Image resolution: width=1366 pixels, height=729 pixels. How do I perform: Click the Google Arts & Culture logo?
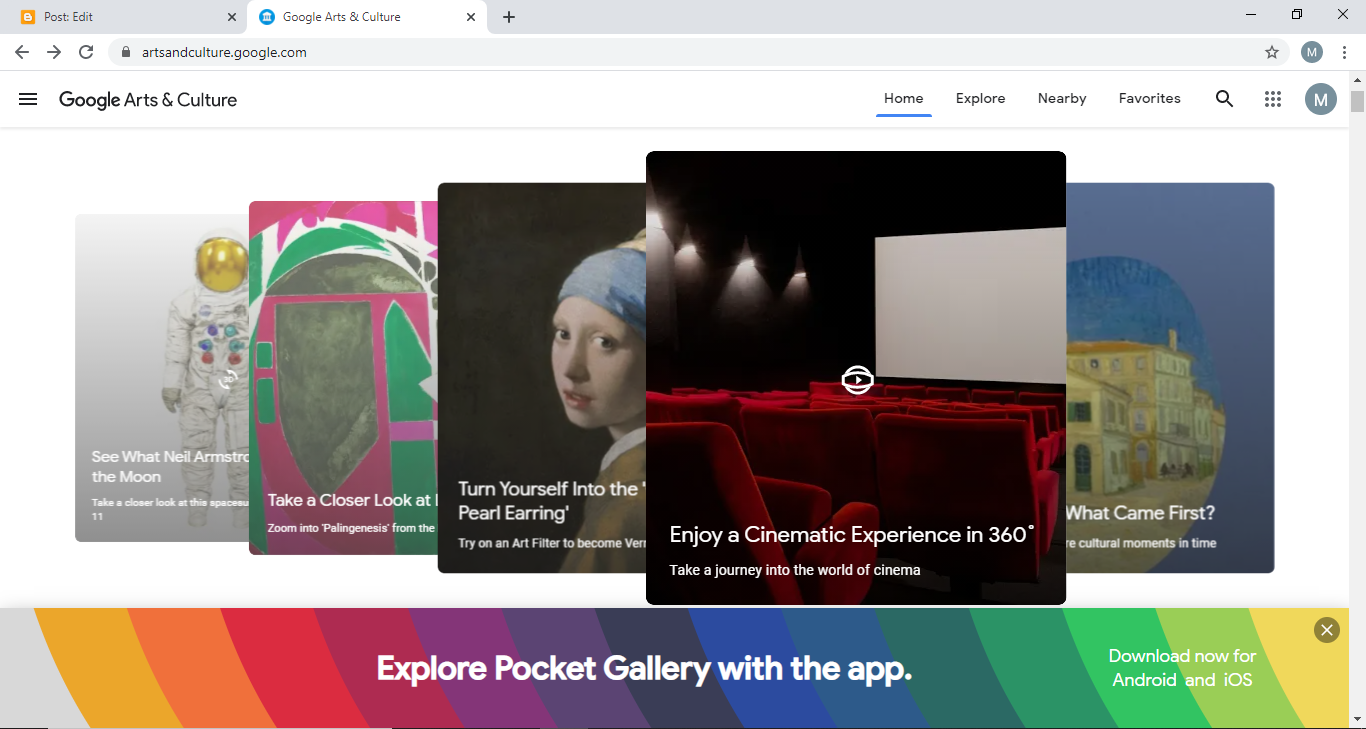(x=148, y=100)
